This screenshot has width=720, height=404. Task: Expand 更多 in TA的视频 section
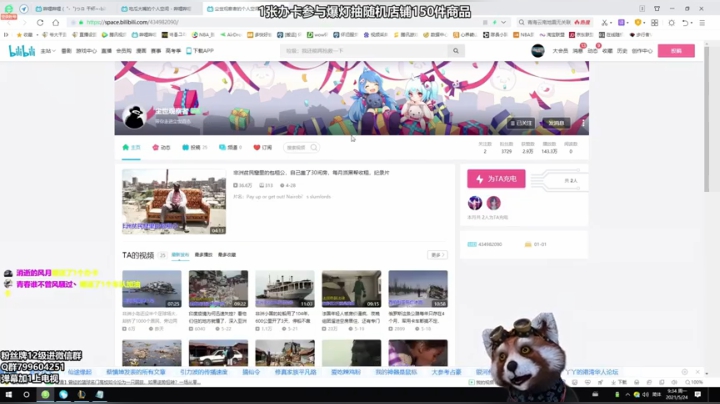[437, 255]
